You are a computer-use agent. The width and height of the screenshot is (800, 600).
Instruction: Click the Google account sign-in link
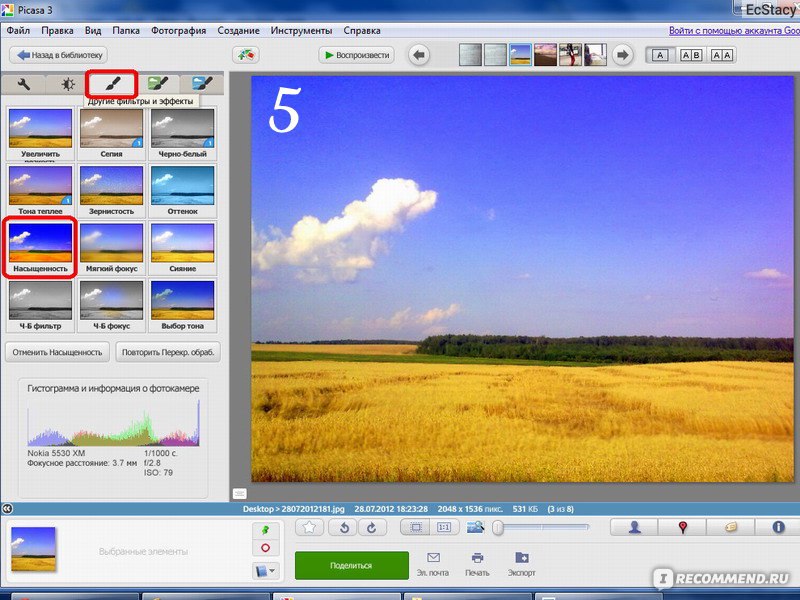tap(734, 31)
